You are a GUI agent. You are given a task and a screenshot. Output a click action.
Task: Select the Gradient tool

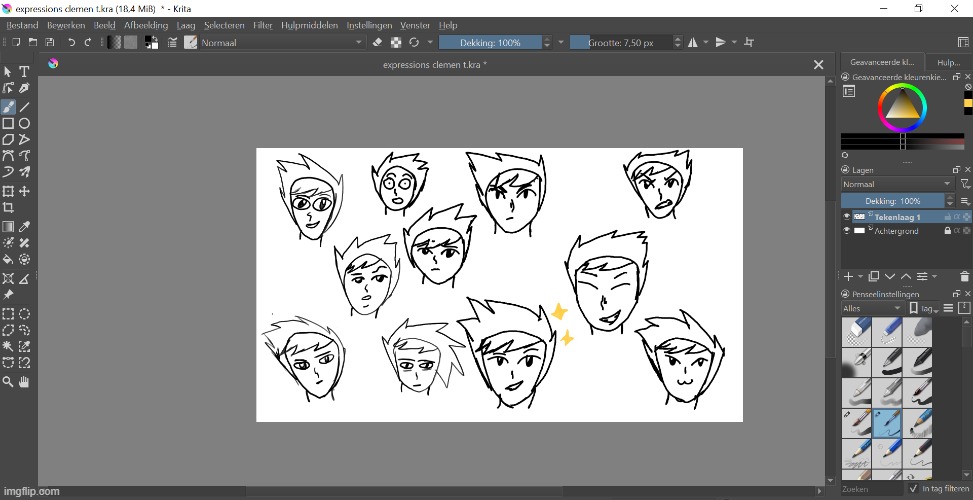coord(8,227)
